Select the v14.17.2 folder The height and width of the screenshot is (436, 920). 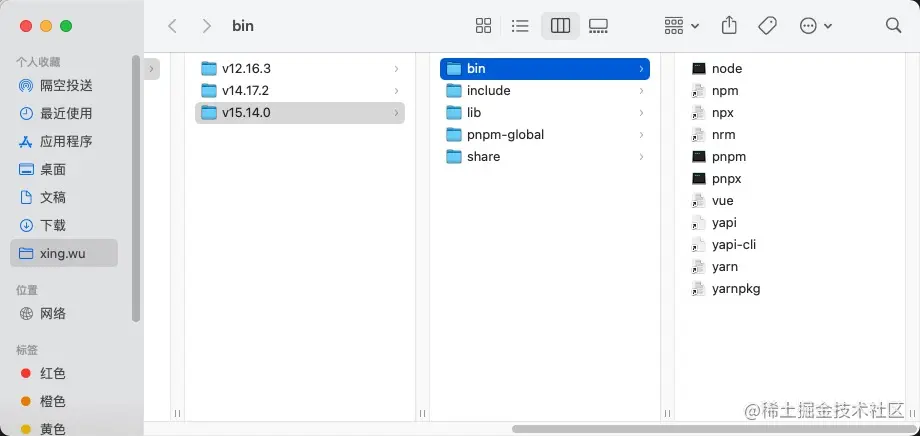click(245, 91)
